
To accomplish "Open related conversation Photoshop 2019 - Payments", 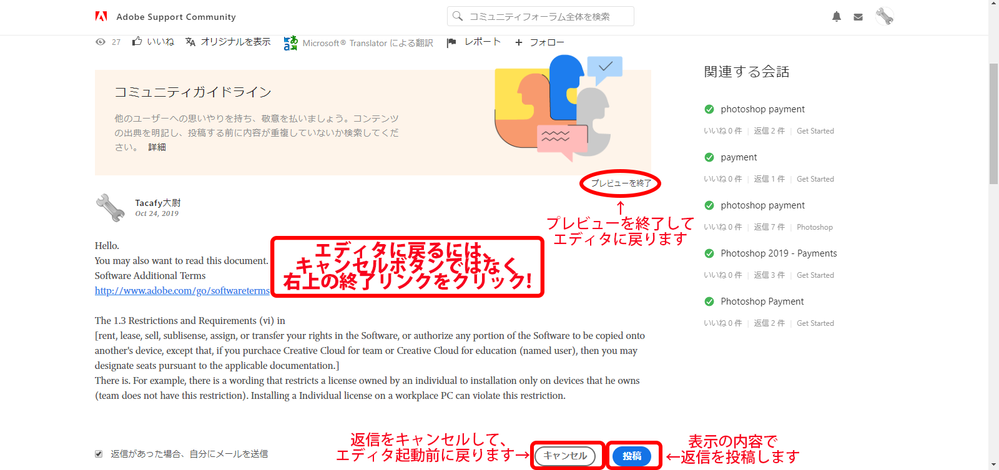I will click(x=779, y=253).
